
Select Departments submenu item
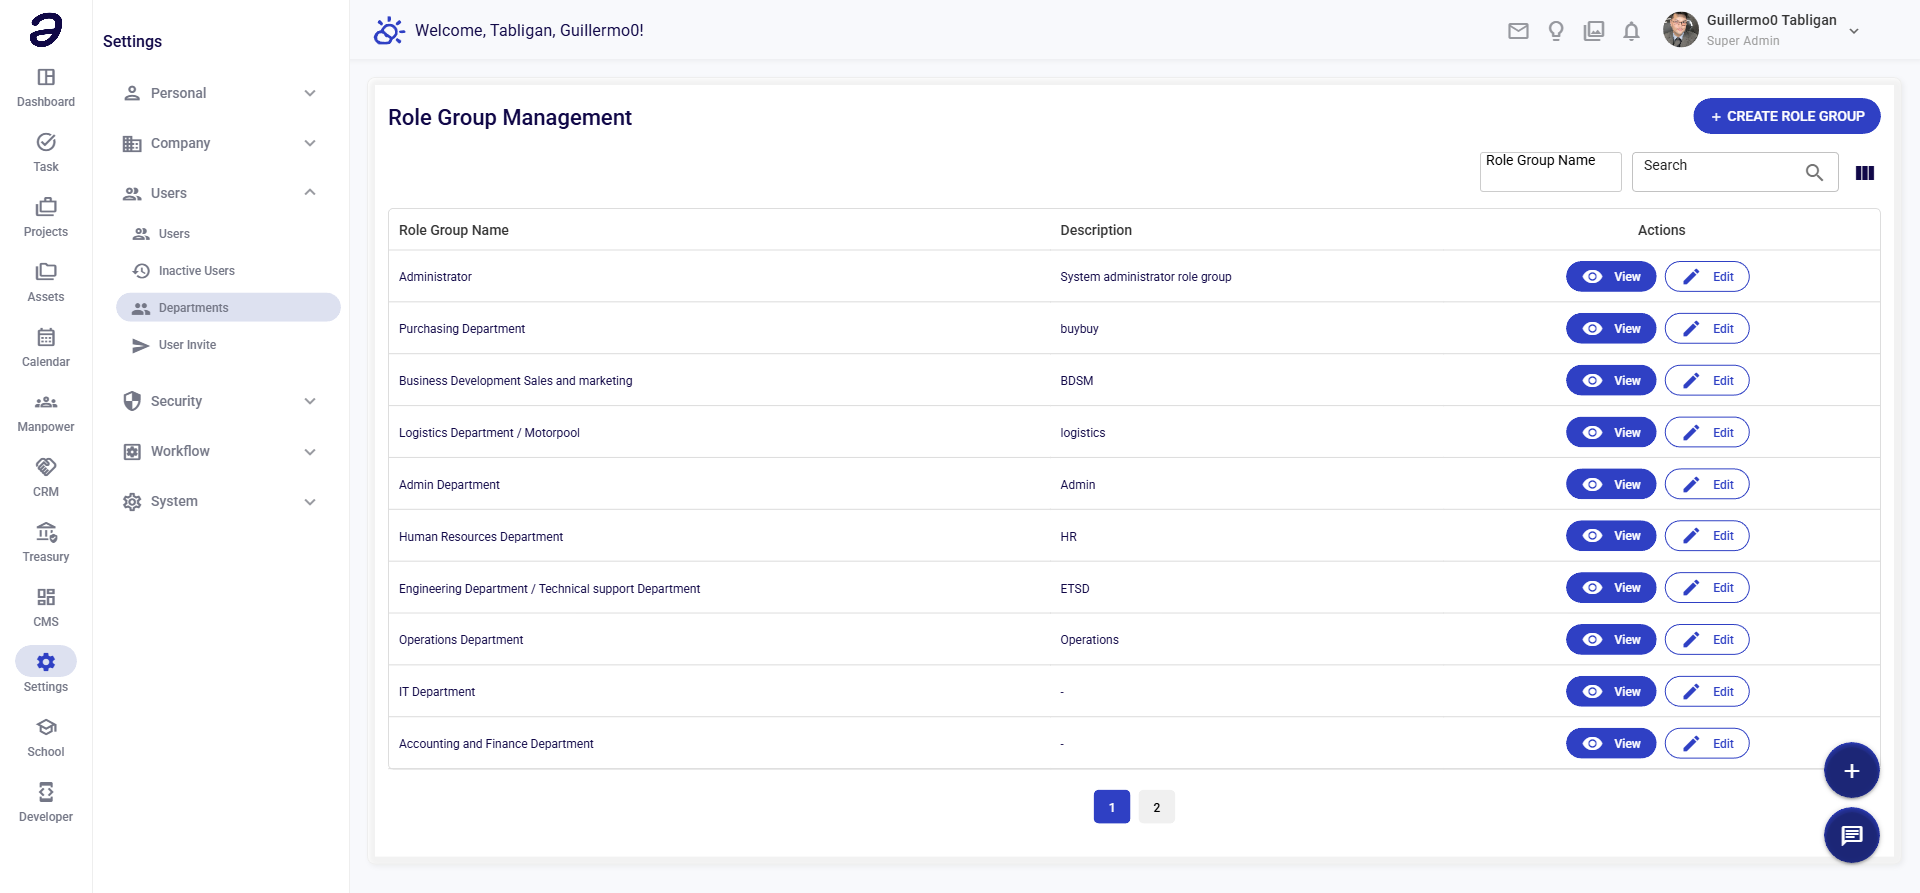point(228,308)
